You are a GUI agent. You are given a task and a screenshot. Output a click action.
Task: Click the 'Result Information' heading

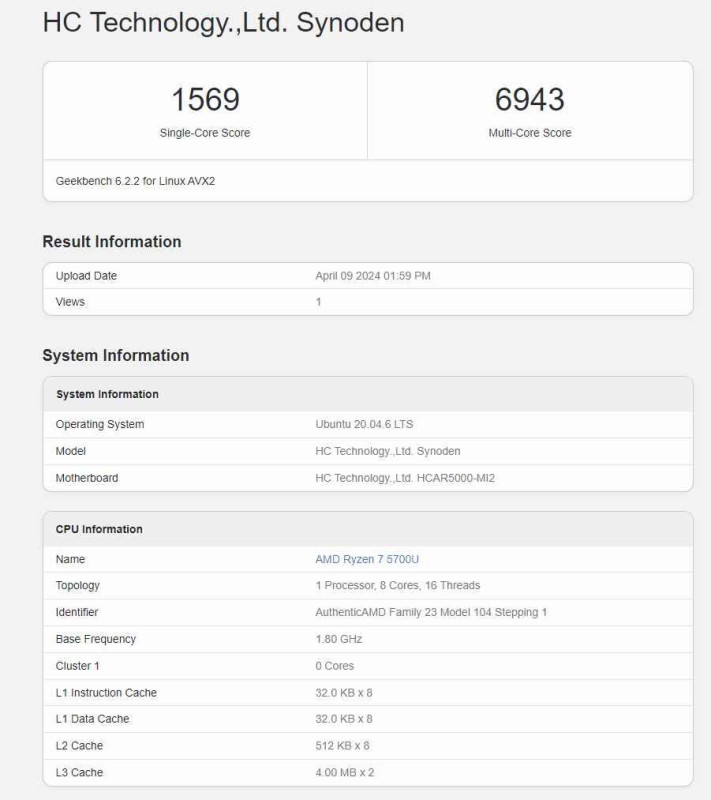click(112, 241)
